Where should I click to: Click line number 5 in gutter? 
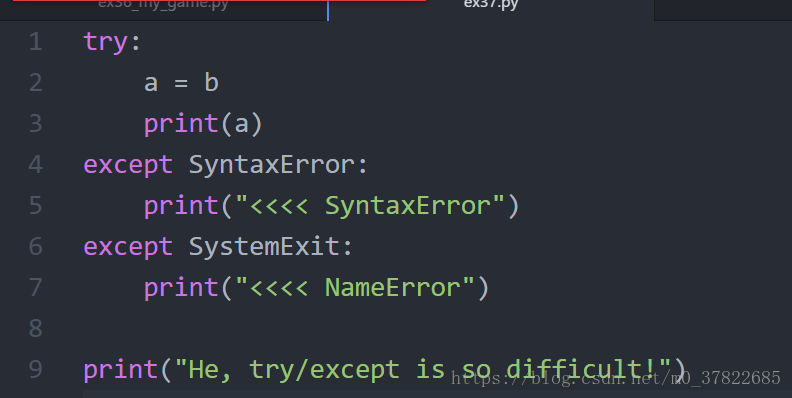(35, 206)
